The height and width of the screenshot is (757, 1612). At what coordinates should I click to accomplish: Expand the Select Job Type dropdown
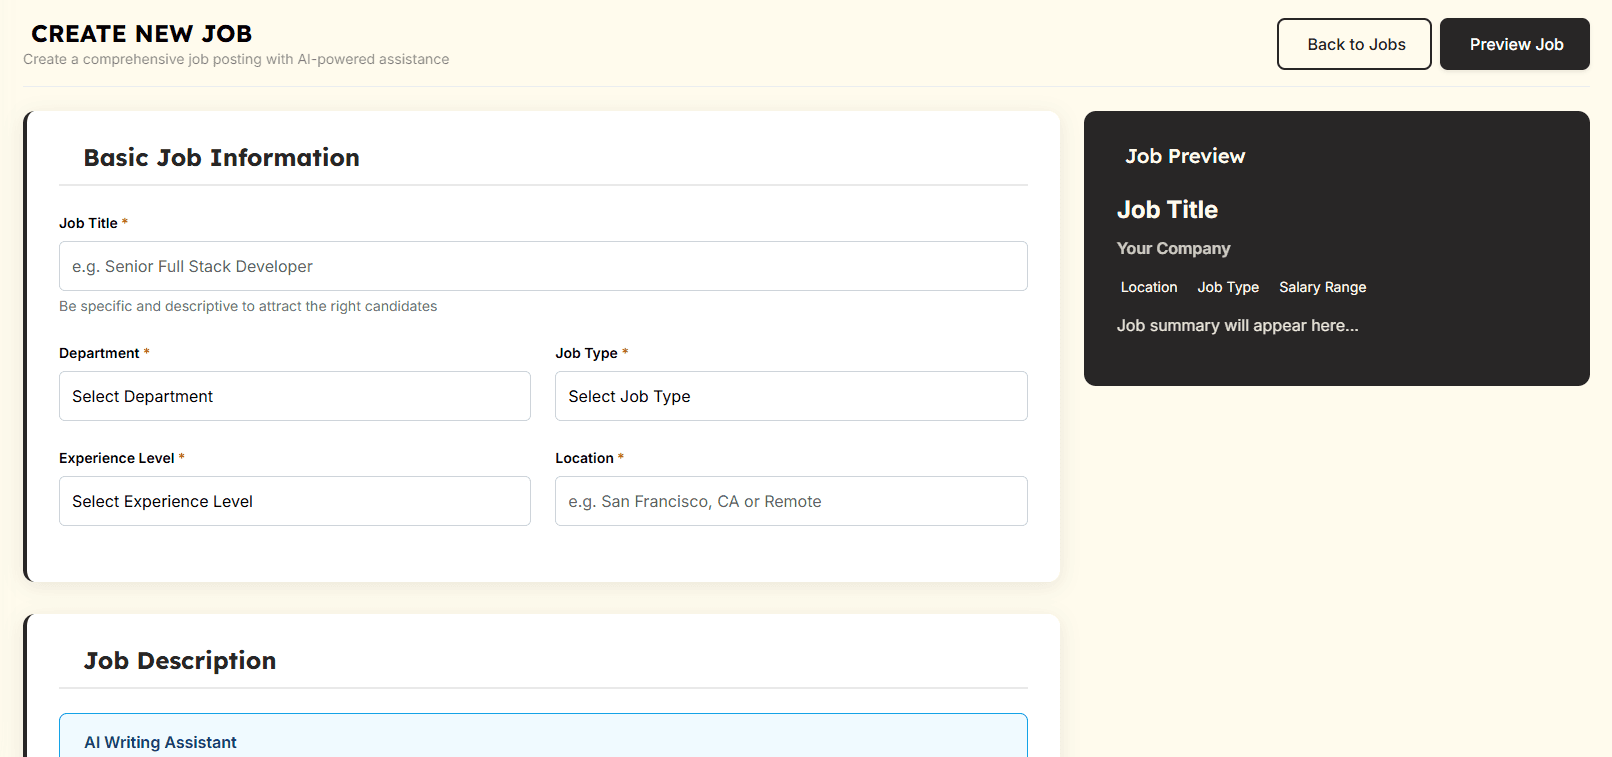point(791,396)
